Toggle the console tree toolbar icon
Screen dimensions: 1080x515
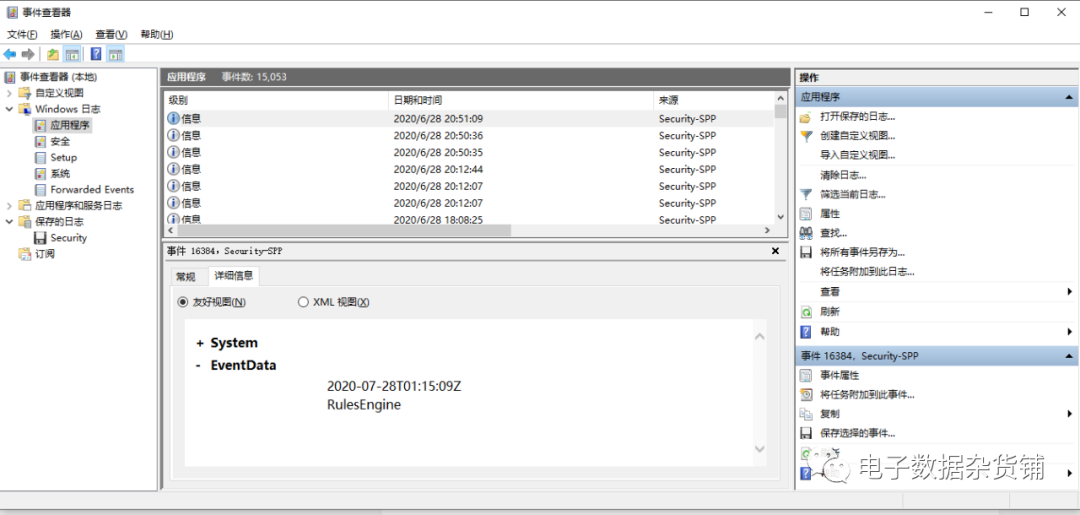[72, 54]
